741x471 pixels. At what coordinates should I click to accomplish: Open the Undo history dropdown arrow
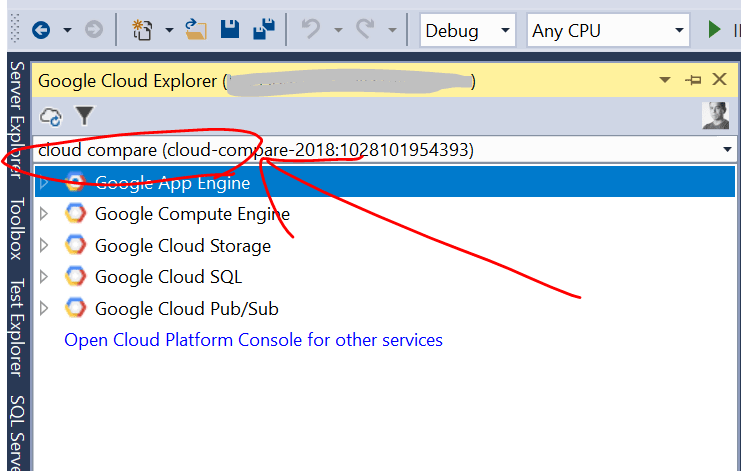coord(338,30)
